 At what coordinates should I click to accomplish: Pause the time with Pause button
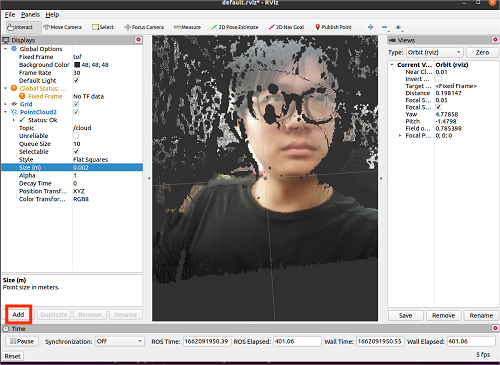point(22,341)
